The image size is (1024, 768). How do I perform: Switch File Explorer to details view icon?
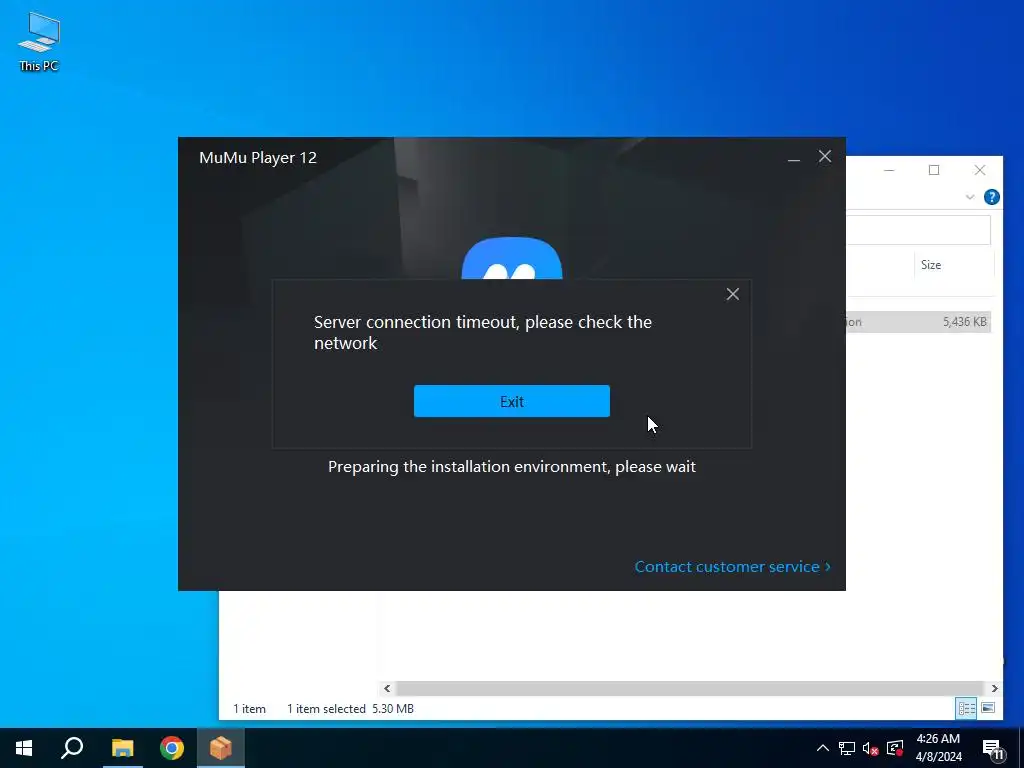click(966, 709)
